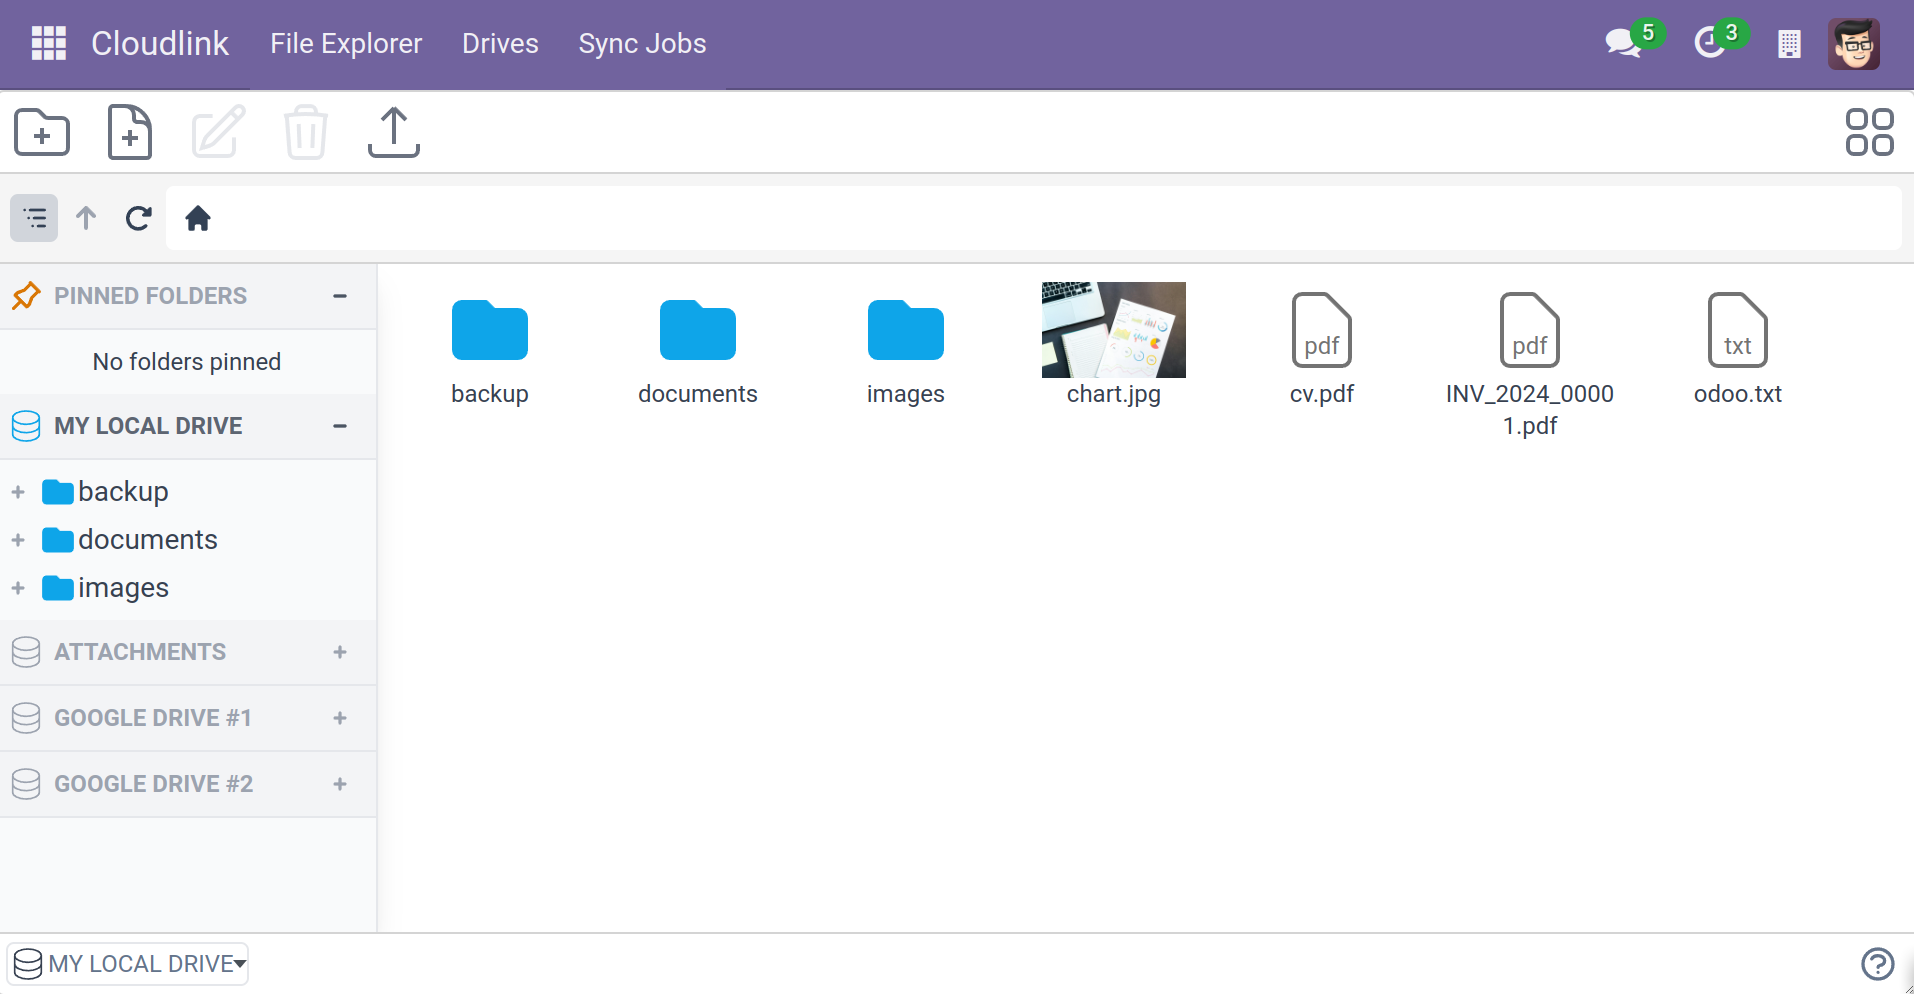Toggle the sidebar tree panel
The image size is (1914, 994).
pyautogui.click(x=34, y=218)
